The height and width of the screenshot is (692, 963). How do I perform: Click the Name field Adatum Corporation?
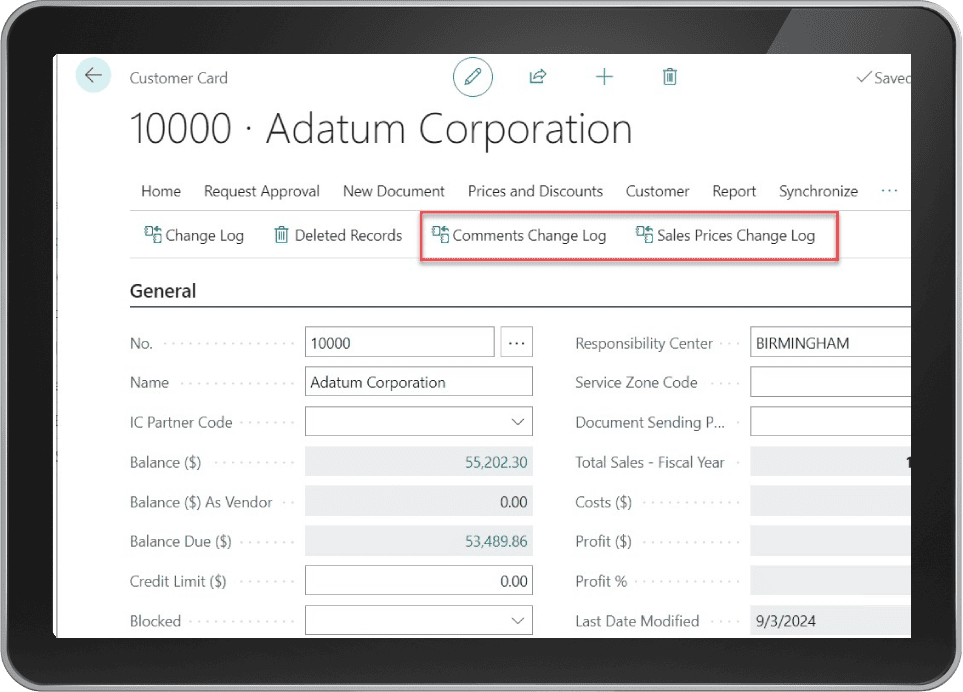click(419, 382)
